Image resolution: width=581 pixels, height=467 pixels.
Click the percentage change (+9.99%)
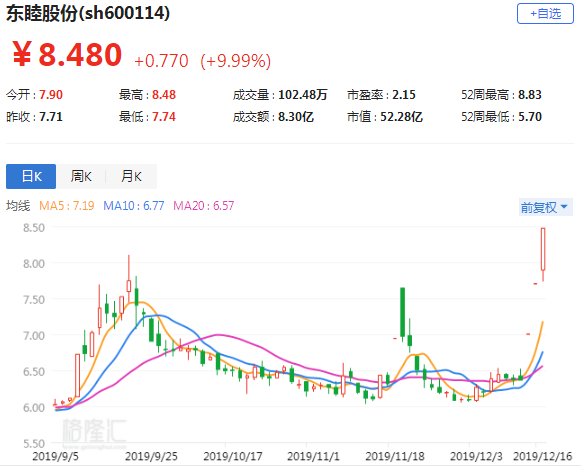point(236,61)
